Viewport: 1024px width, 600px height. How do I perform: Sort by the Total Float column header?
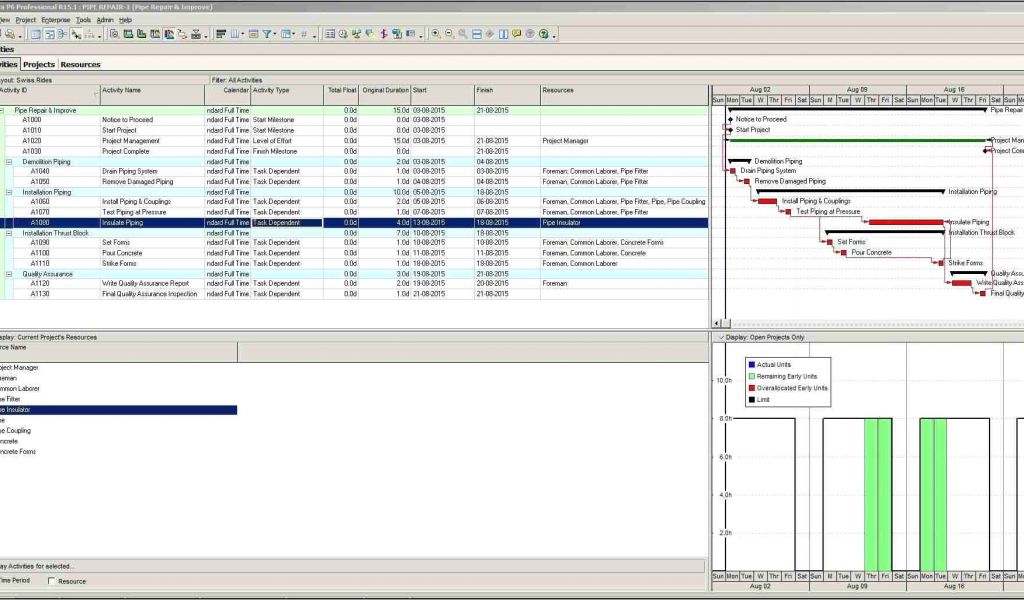coord(341,90)
